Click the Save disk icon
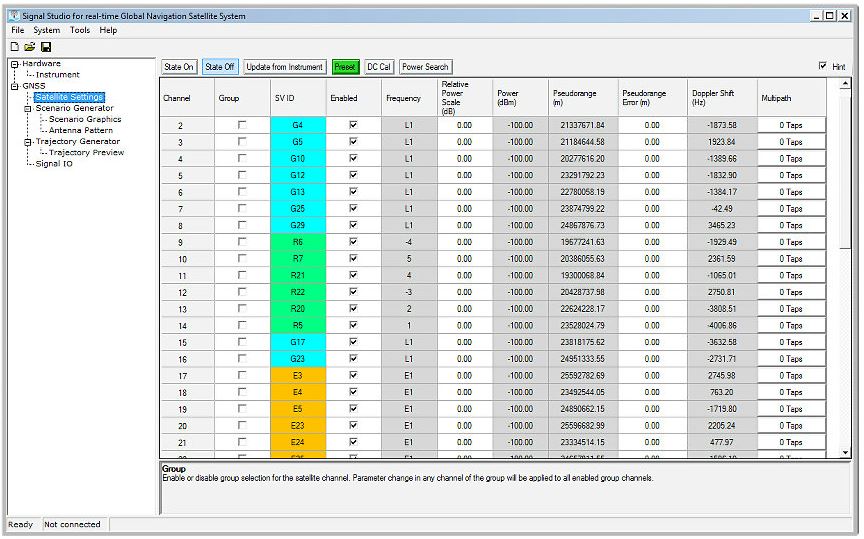This screenshot has width=864, height=539. coord(46,47)
